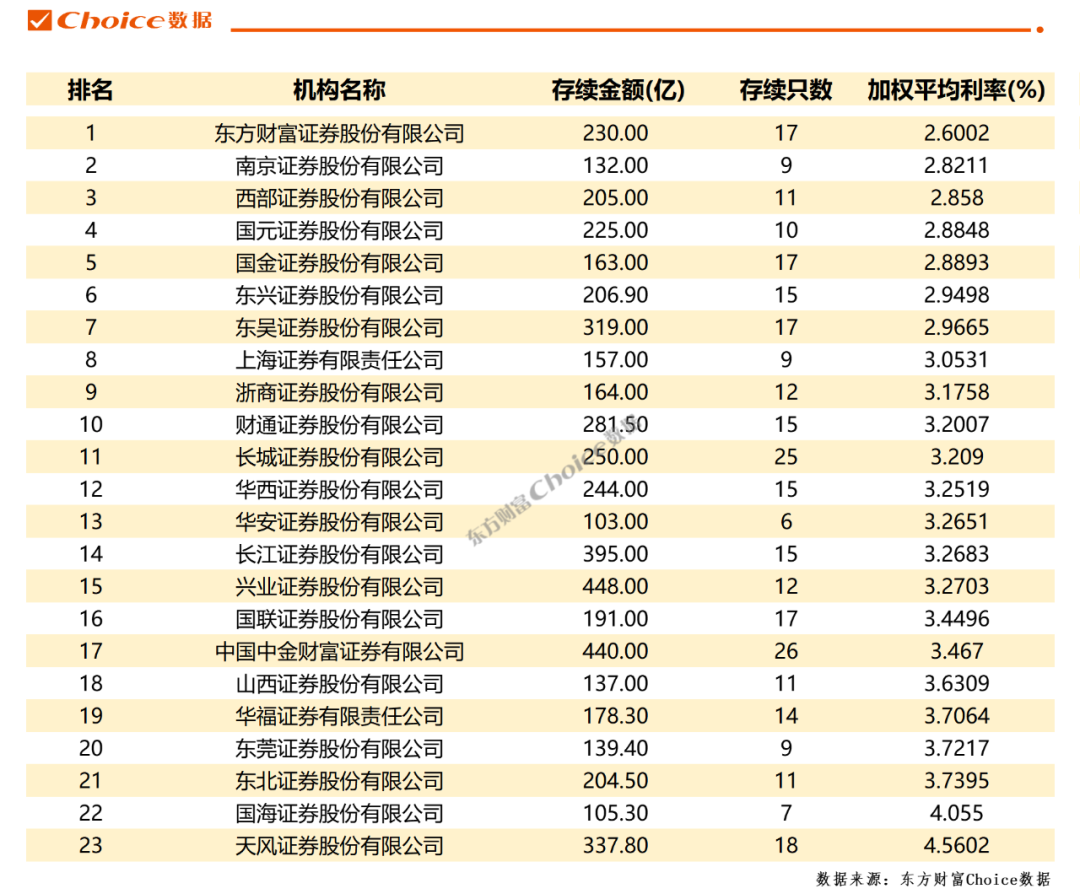Click 东方财富证券股份有限公司 cell
The image size is (1080, 894).
pyautogui.click(x=339, y=133)
